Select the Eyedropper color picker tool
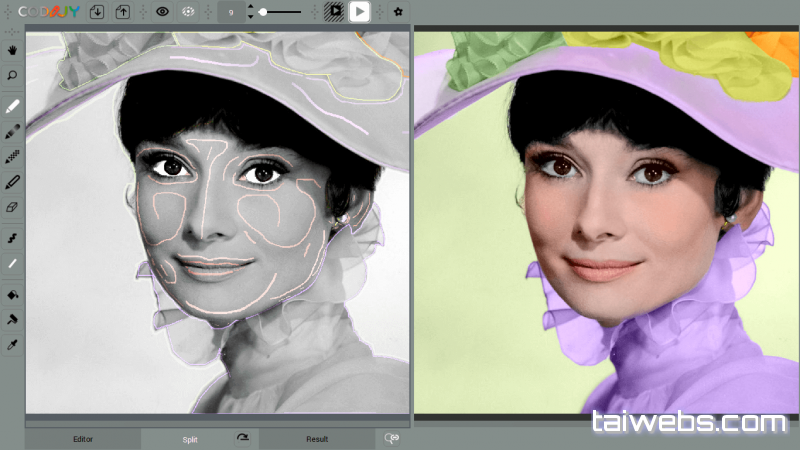This screenshot has height=450, width=800. (12, 345)
